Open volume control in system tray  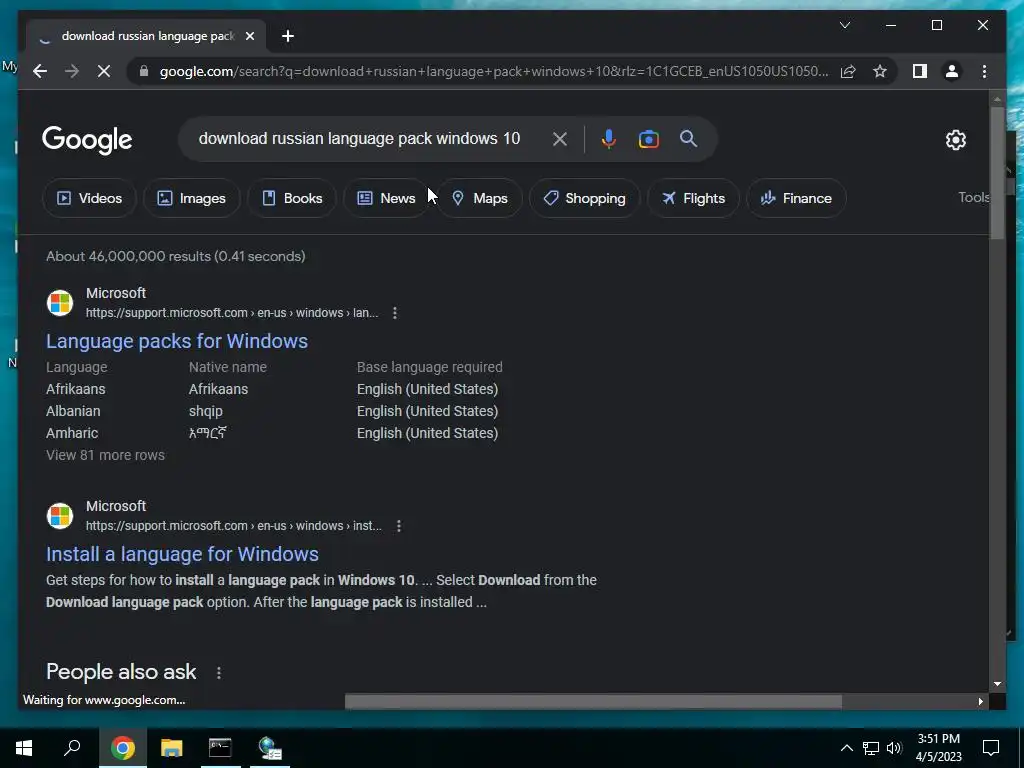click(x=895, y=748)
